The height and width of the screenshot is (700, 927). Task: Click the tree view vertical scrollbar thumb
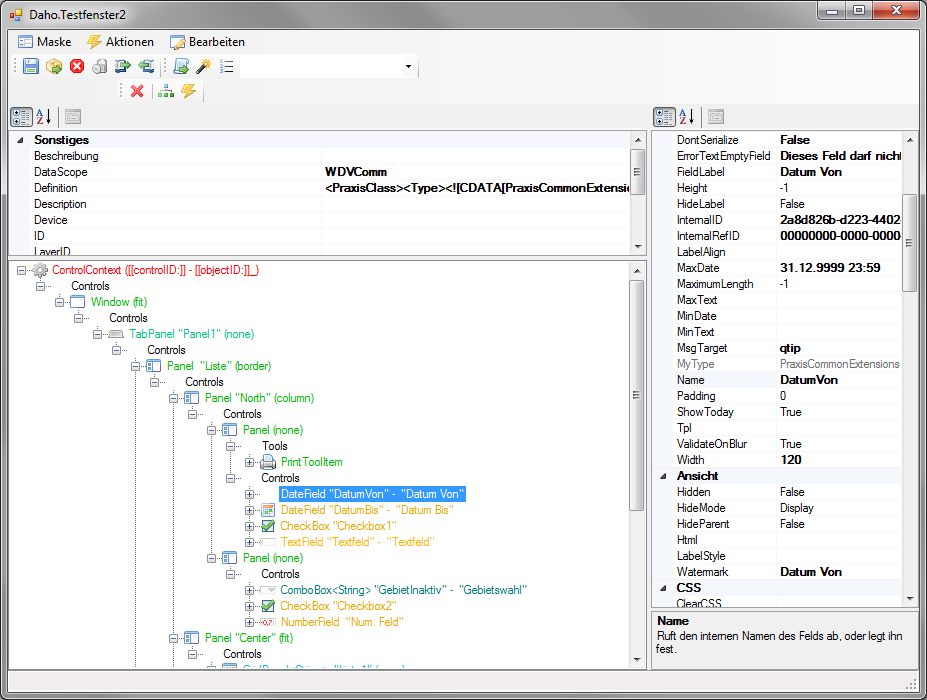637,395
